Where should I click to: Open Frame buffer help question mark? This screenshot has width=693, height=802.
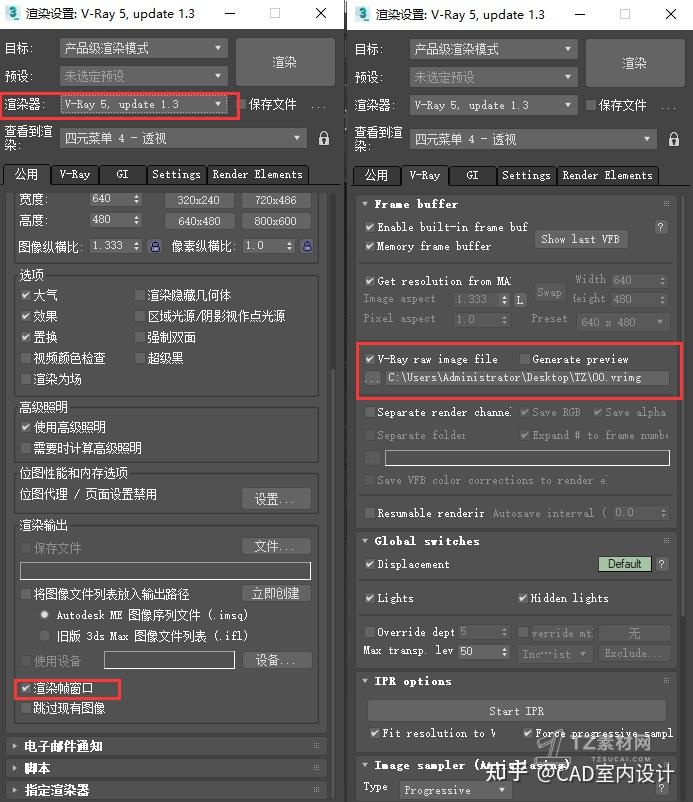pyautogui.click(x=660, y=227)
